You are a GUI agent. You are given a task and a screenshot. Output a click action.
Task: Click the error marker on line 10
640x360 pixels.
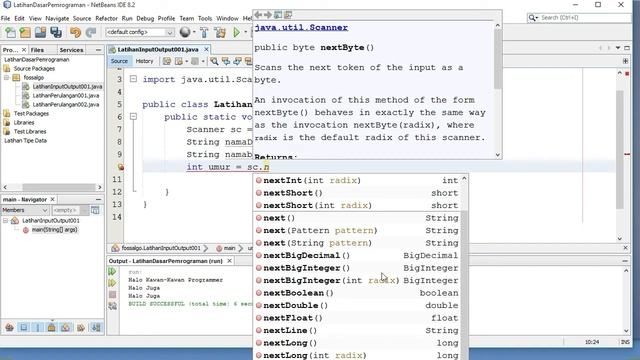pyautogui.click(x=121, y=167)
